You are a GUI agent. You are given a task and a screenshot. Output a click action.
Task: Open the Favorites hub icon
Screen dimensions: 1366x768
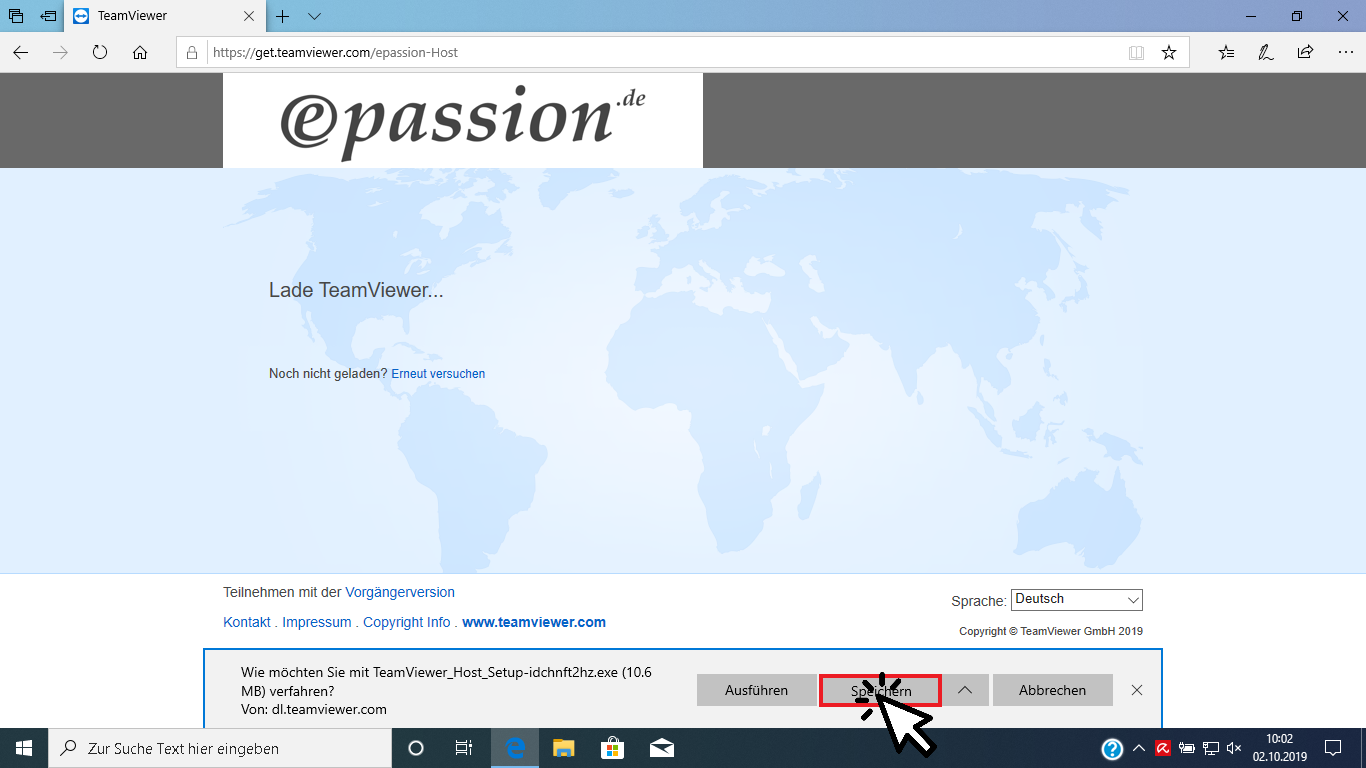(x=1227, y=52)
